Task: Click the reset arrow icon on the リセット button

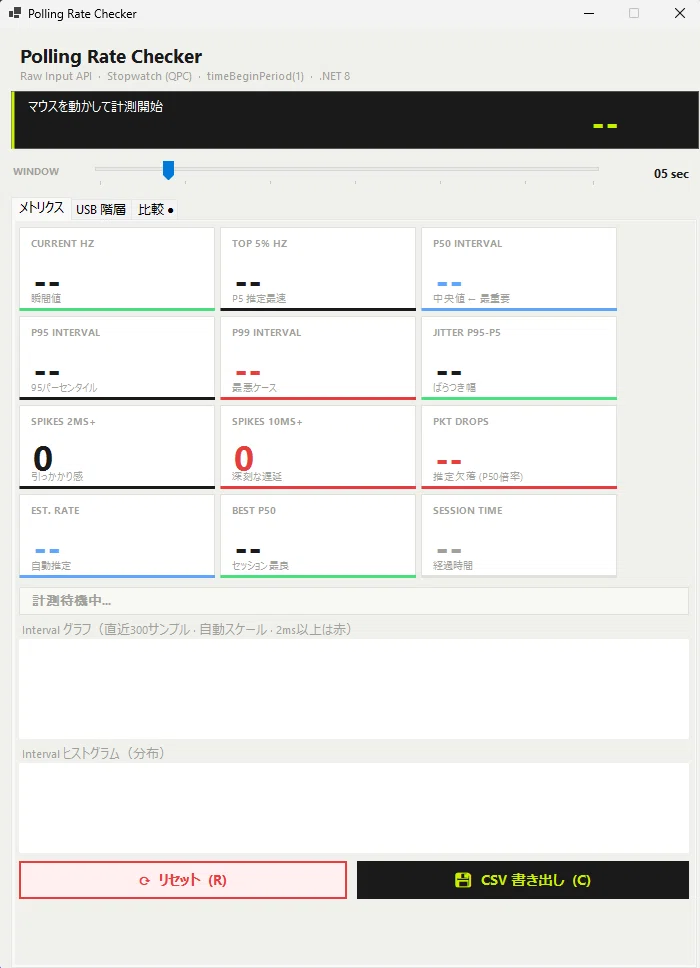Action: 144,881
